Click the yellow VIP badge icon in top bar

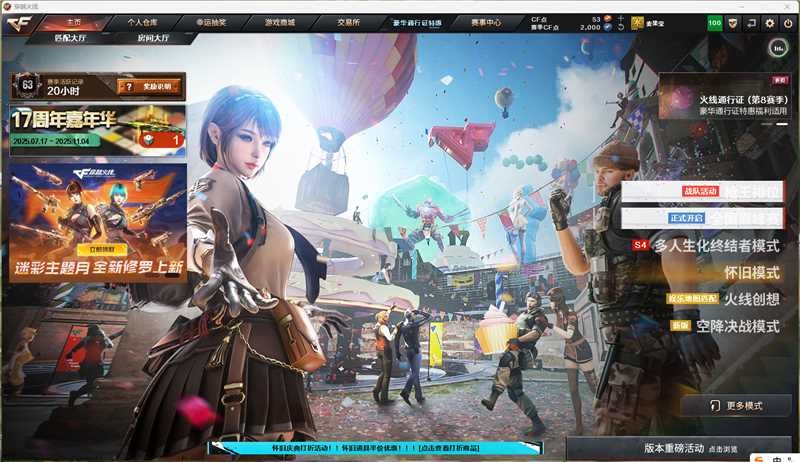[x=637, y=23]
